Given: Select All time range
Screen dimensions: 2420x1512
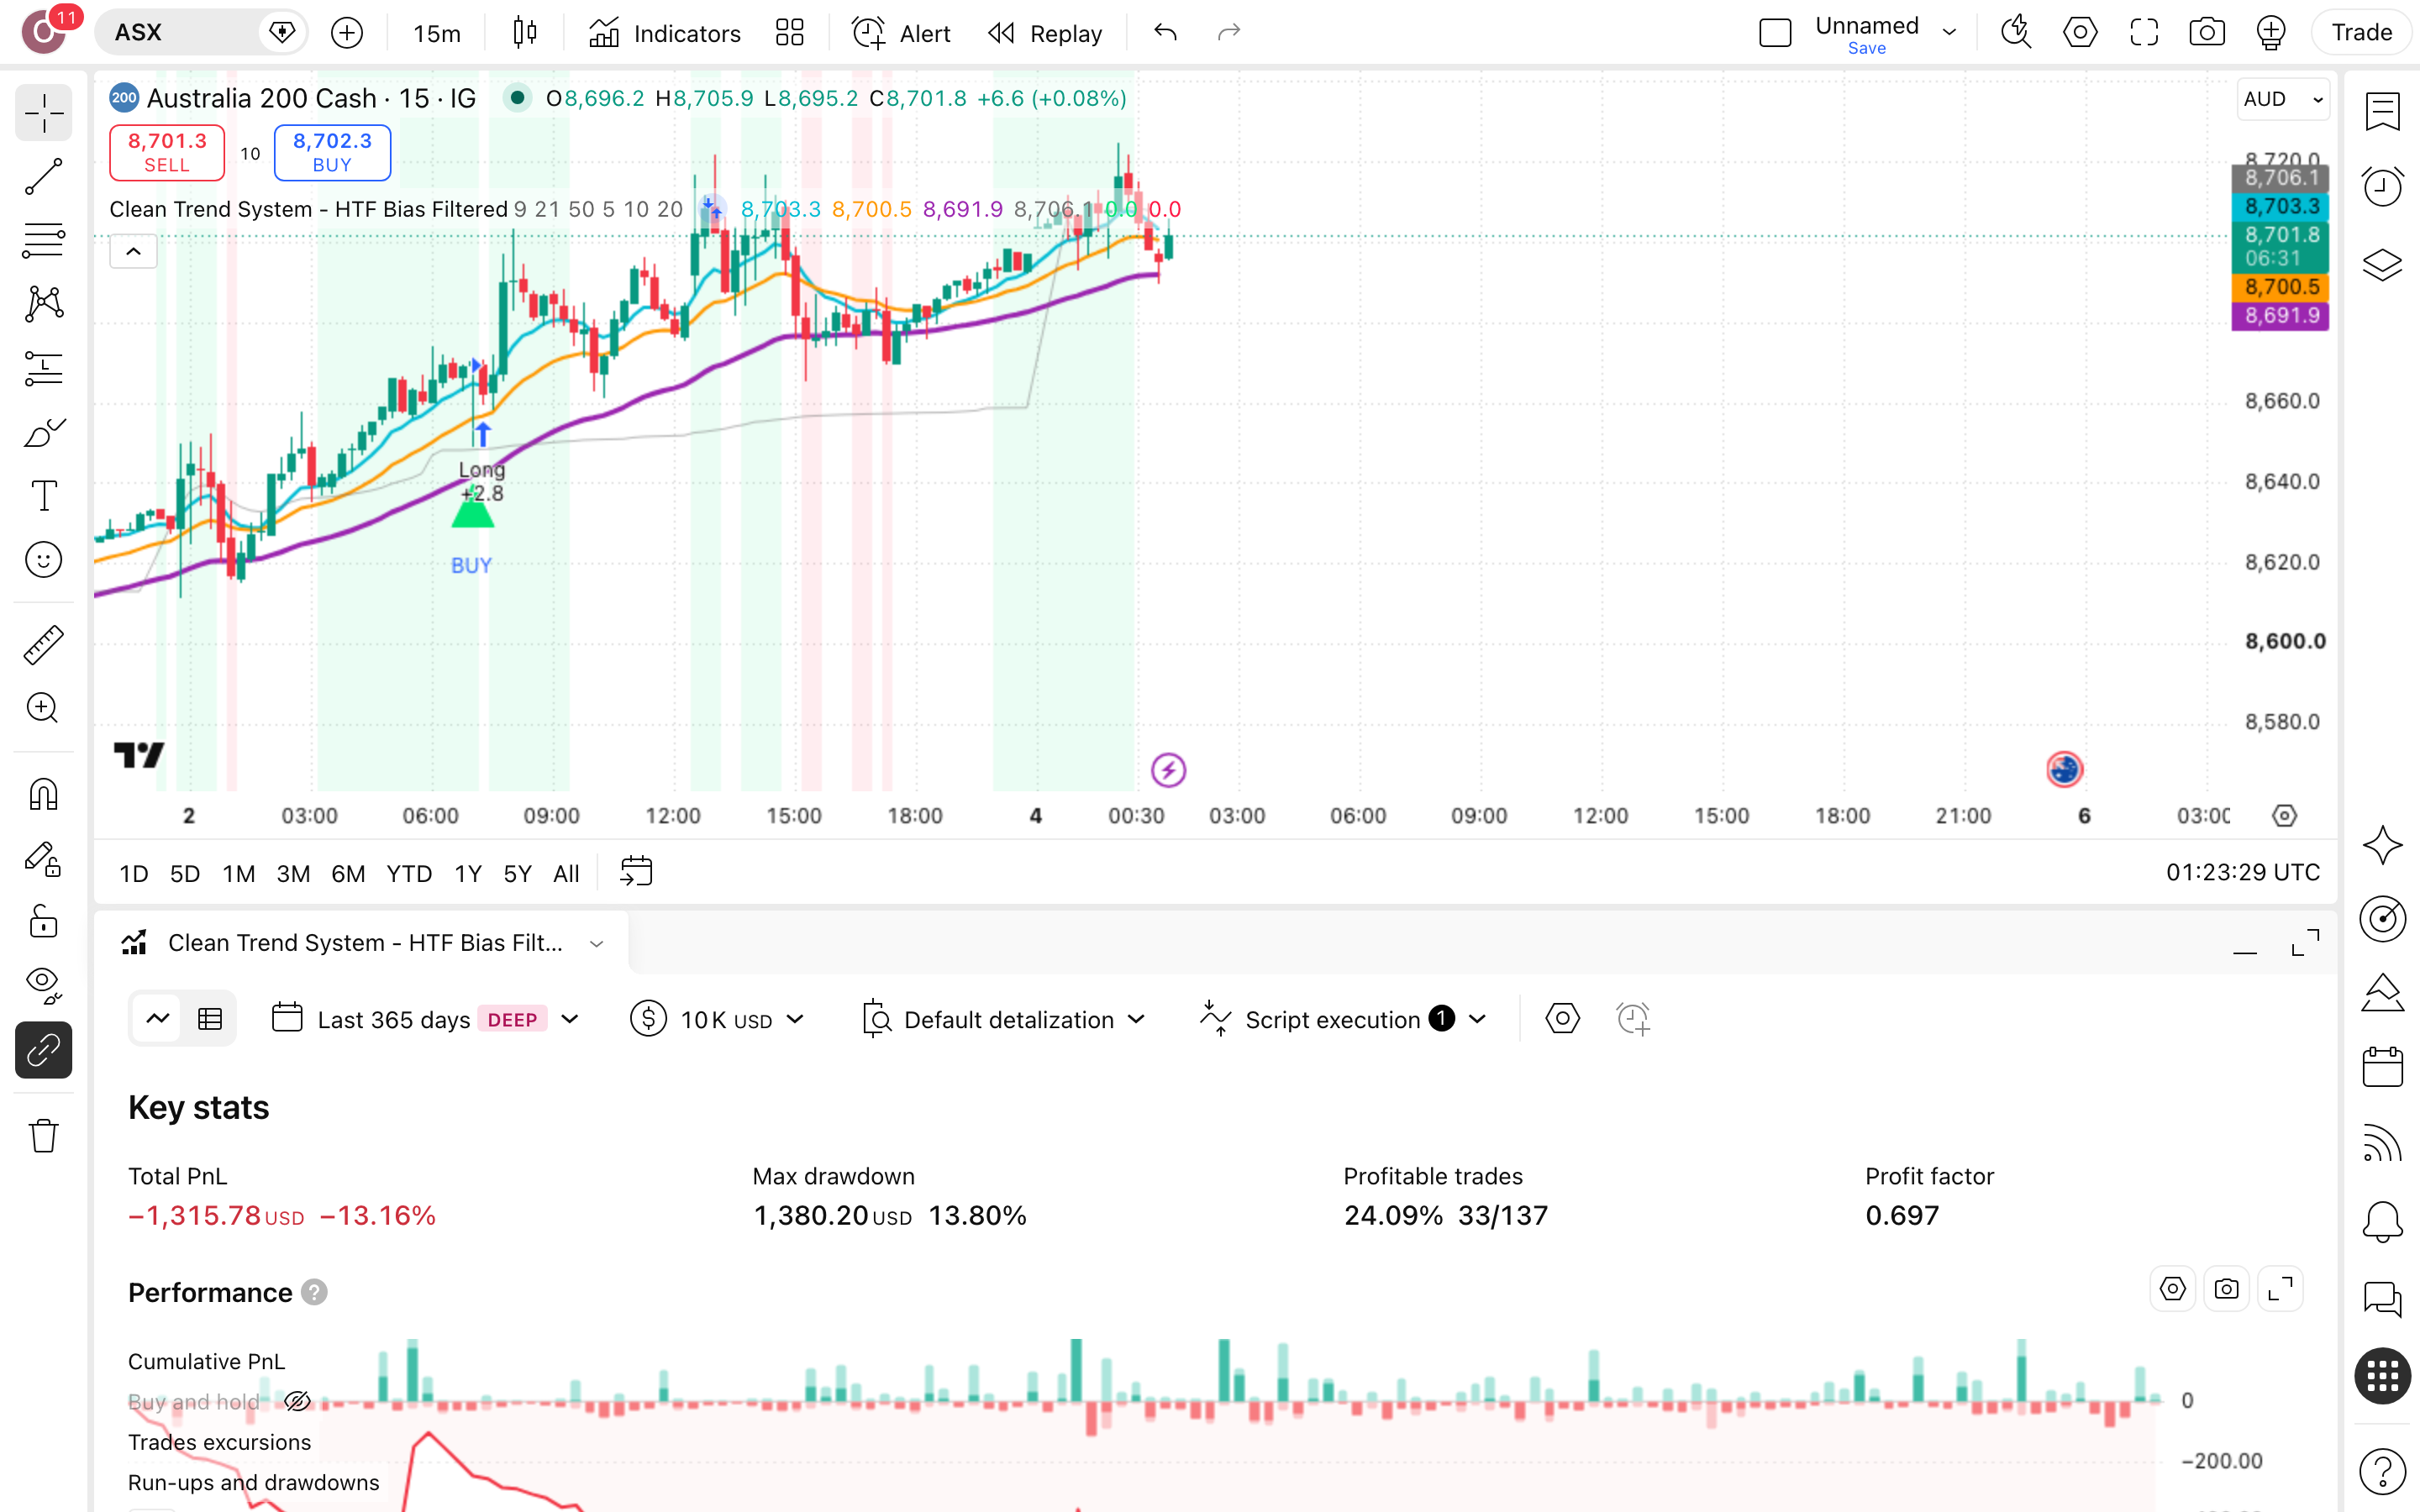Looking at the screenshot, I should click(566, 874).
